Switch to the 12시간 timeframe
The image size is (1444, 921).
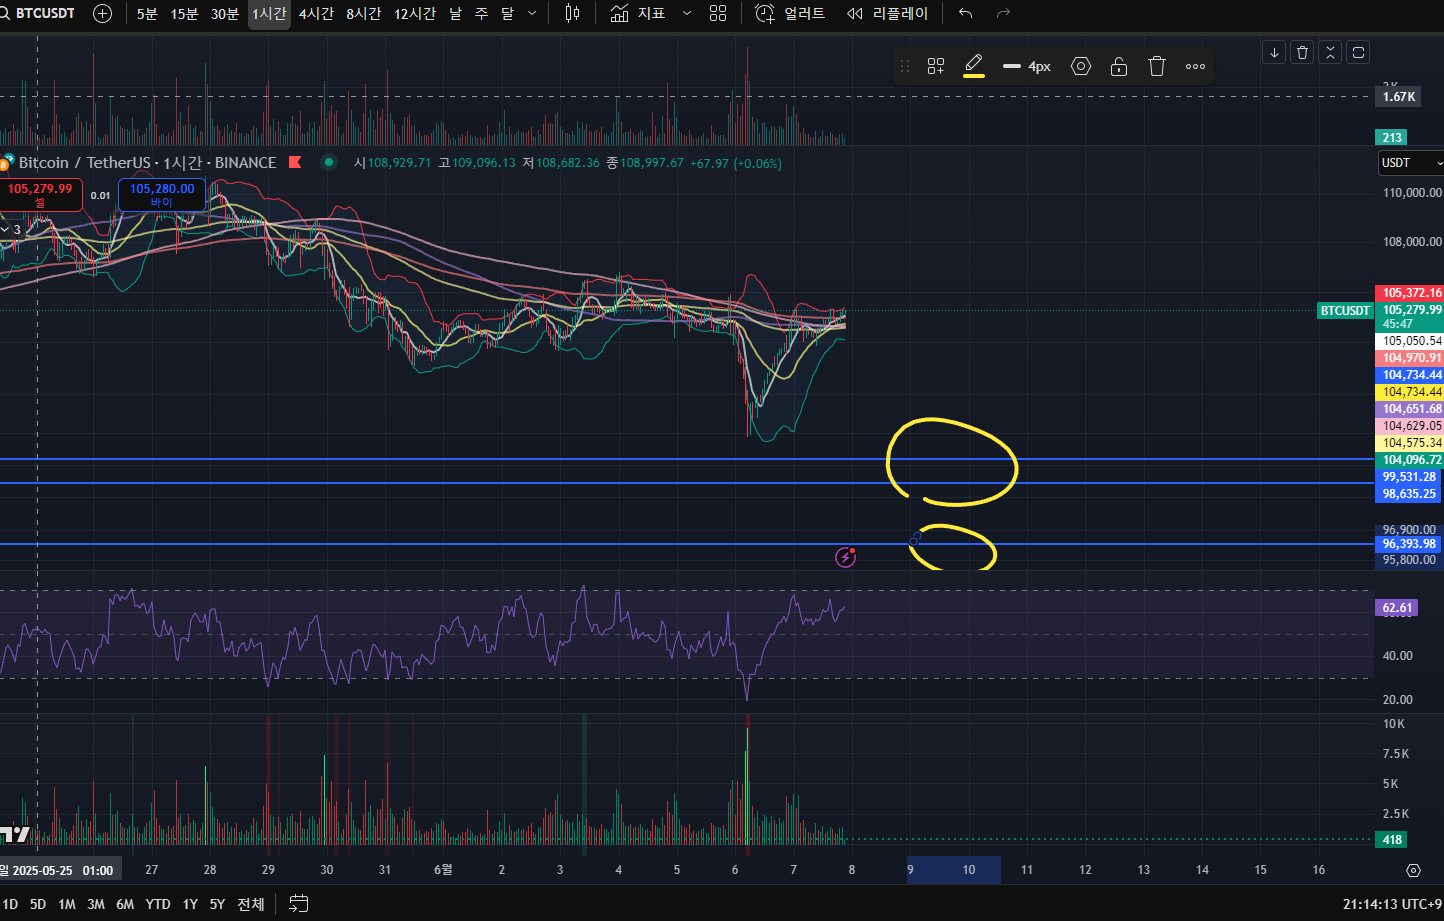click(x=415, y=13)
